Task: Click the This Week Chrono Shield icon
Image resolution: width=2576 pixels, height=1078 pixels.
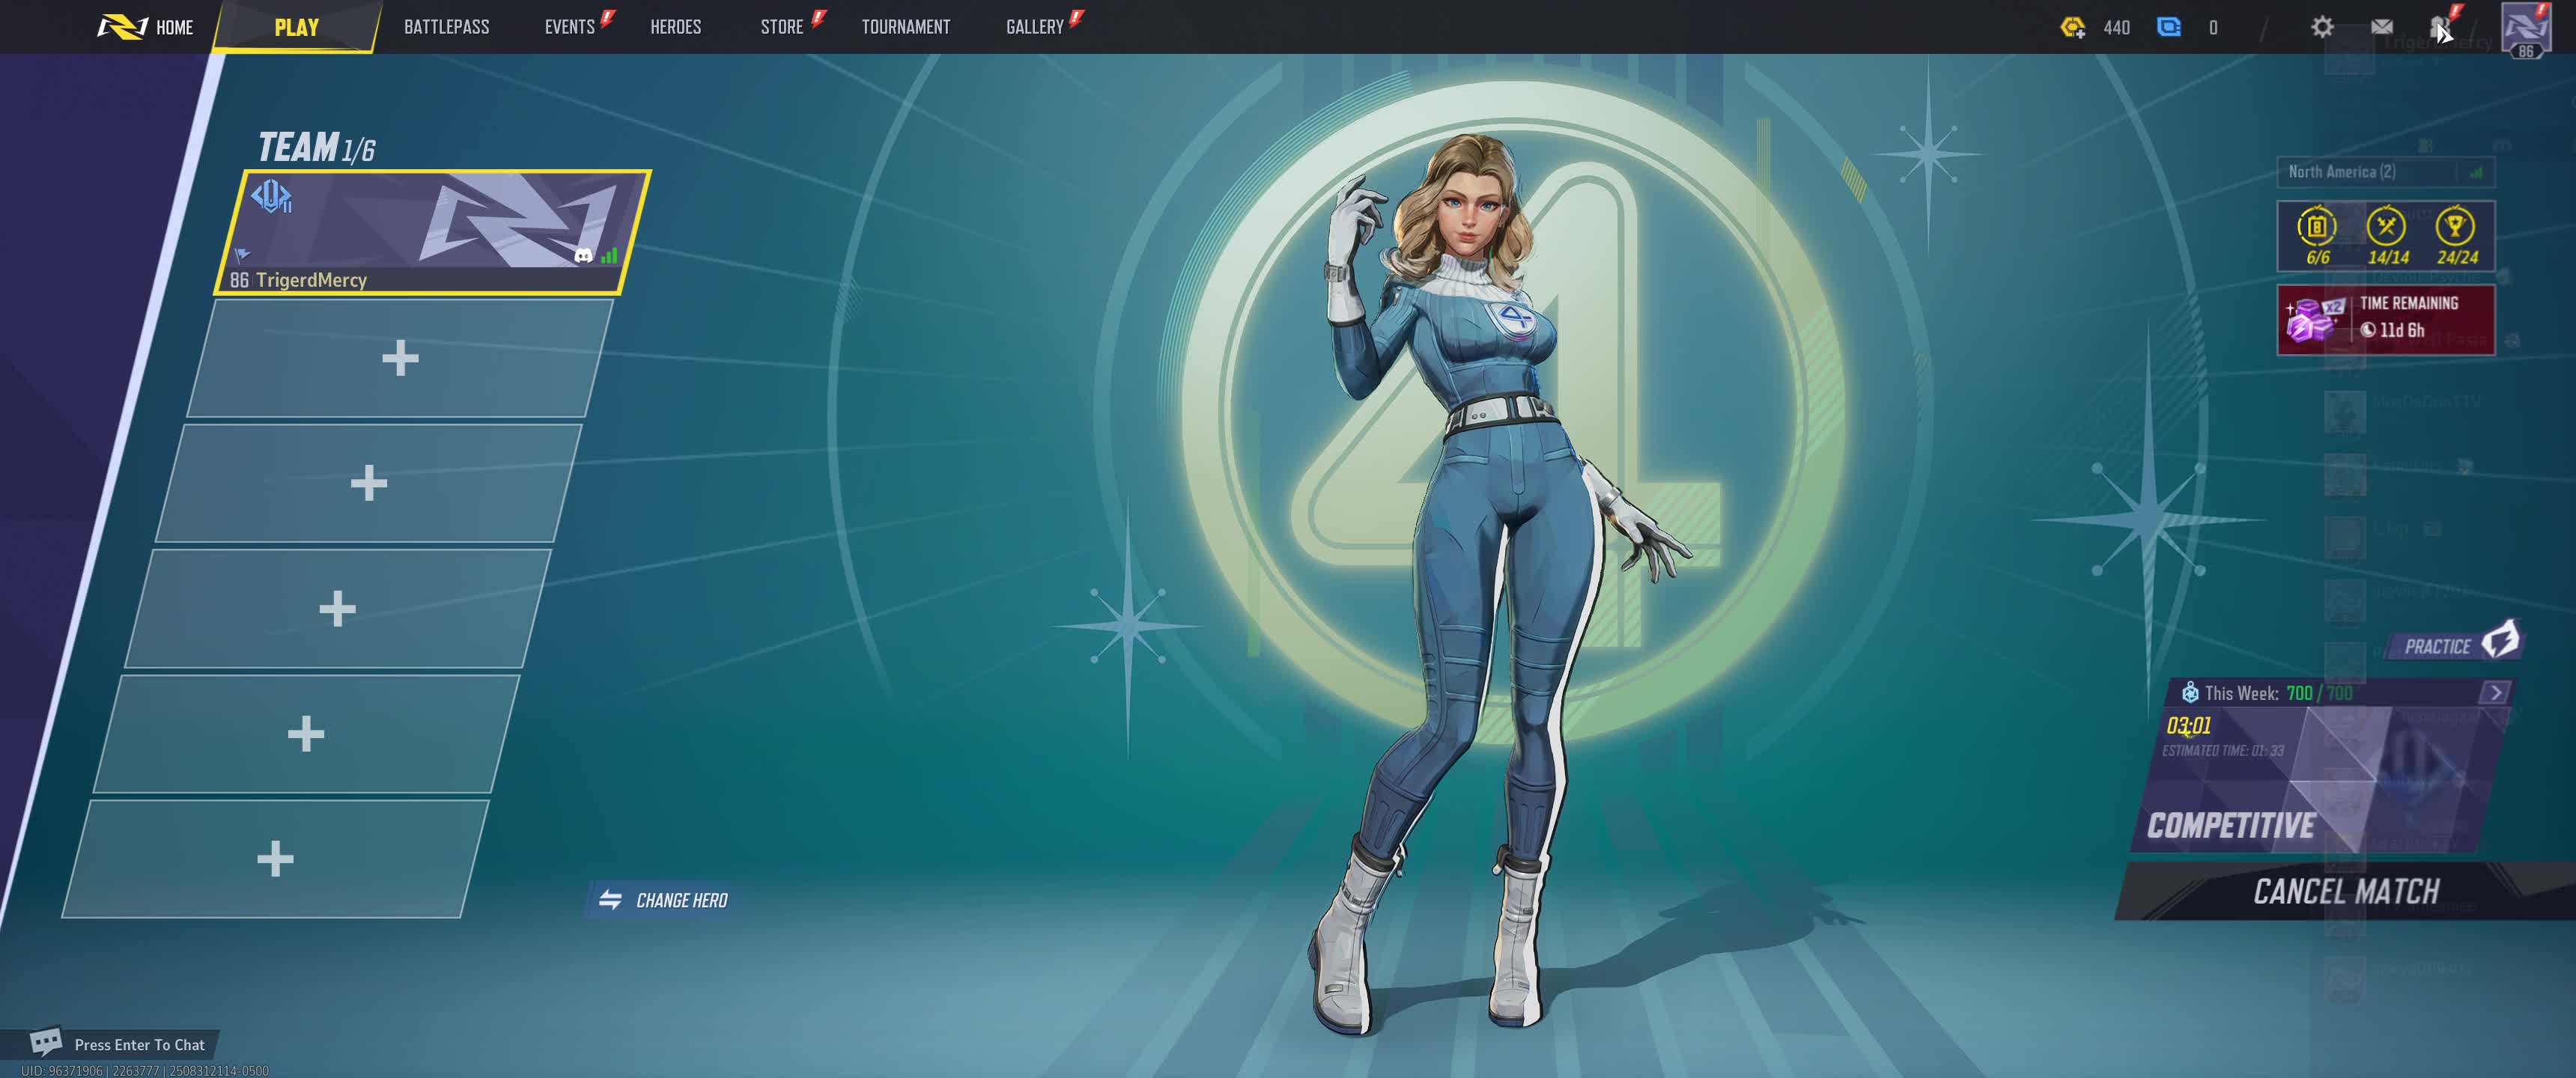Action: [x=2190, y=692]
